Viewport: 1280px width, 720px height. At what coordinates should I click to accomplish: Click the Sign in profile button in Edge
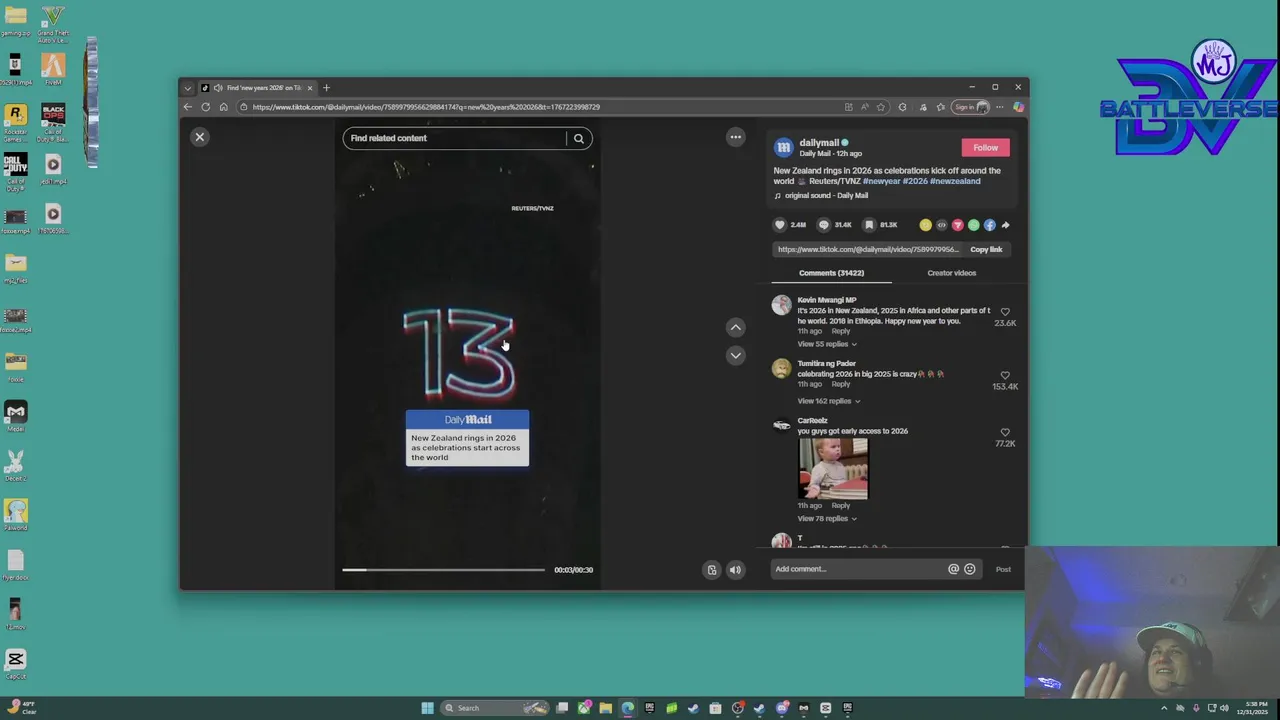[x=970, y=107]
